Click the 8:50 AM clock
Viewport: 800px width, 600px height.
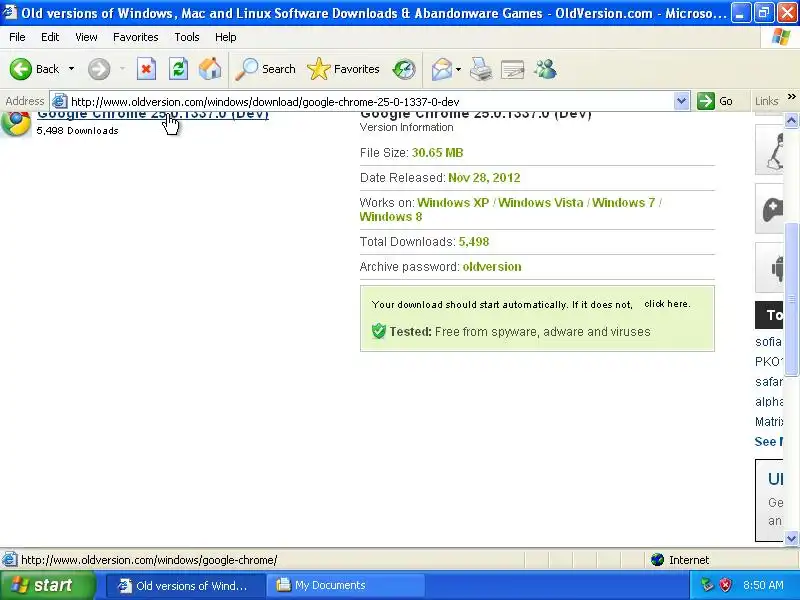click(x=763, y=585)
